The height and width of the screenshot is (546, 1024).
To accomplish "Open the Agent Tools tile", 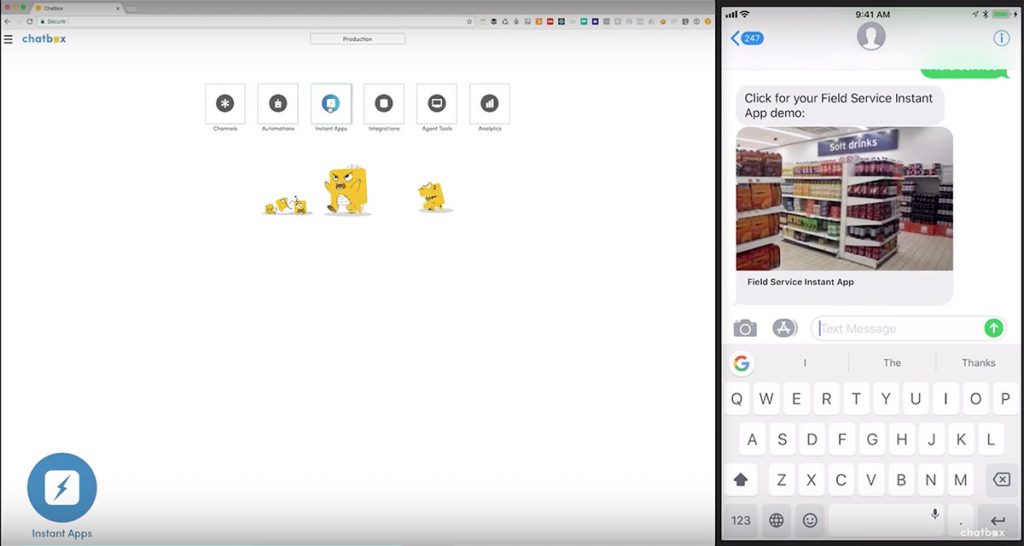I will [436, 103].
